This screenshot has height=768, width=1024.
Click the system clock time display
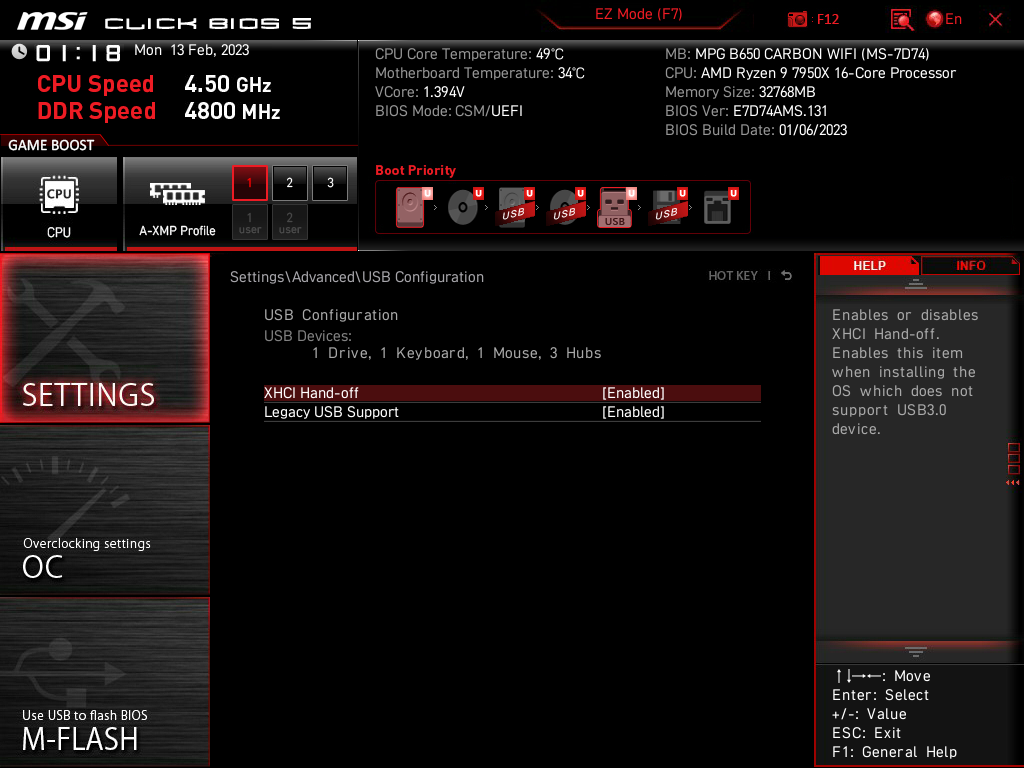pyautogui.click(x=78, y=53)
